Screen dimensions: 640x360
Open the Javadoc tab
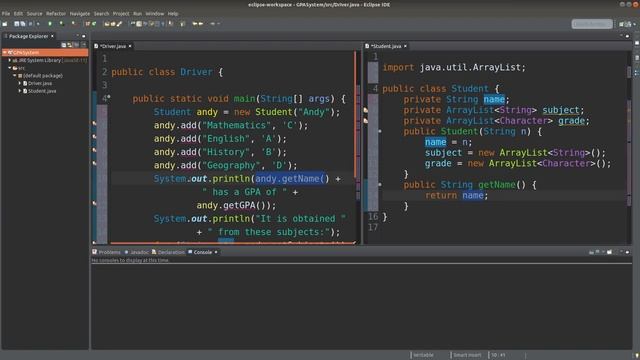click(136, 252)
